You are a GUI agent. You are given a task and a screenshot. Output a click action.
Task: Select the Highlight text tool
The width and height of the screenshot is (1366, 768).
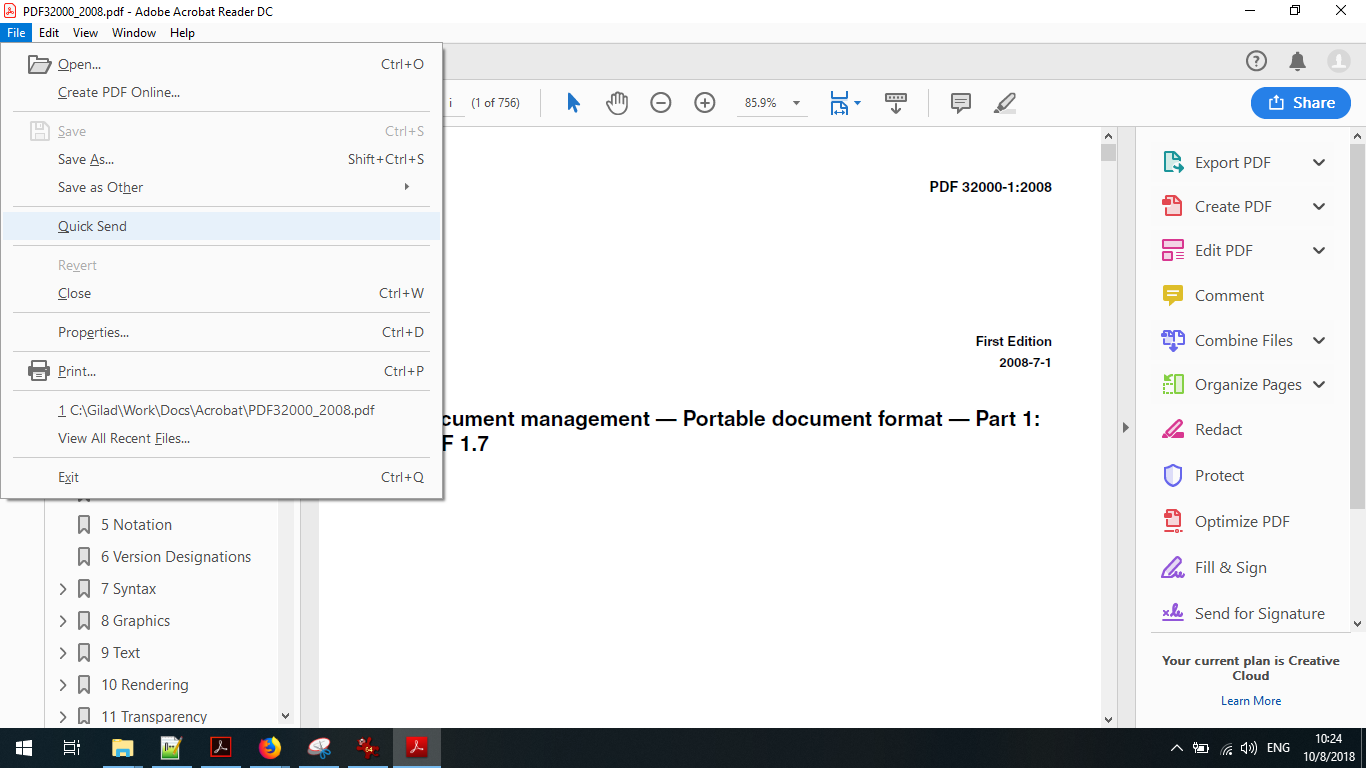(1004, 102)
